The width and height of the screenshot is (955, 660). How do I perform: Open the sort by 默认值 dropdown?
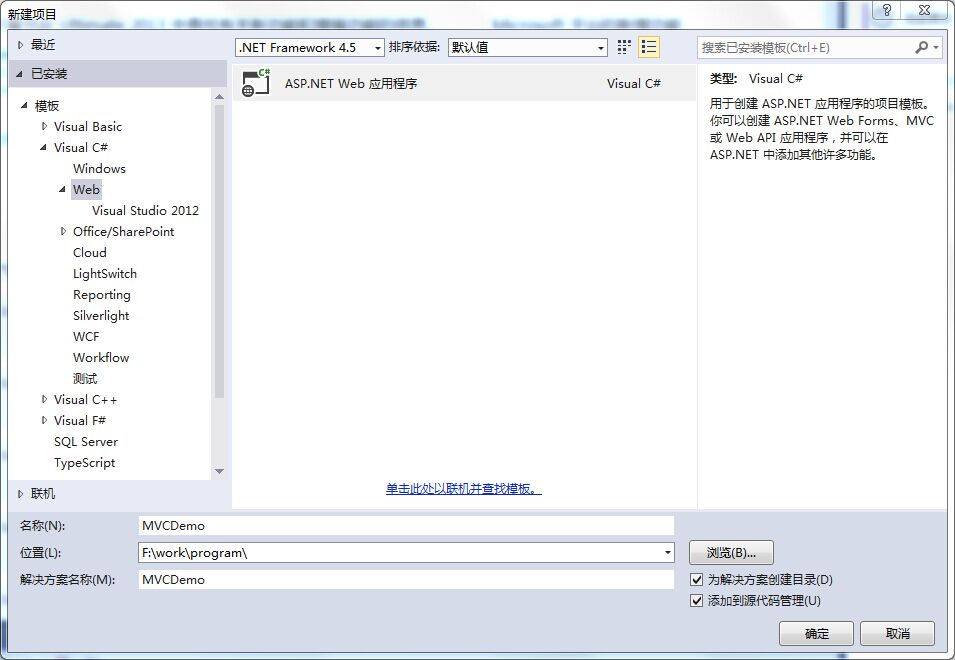click(527, 47)
